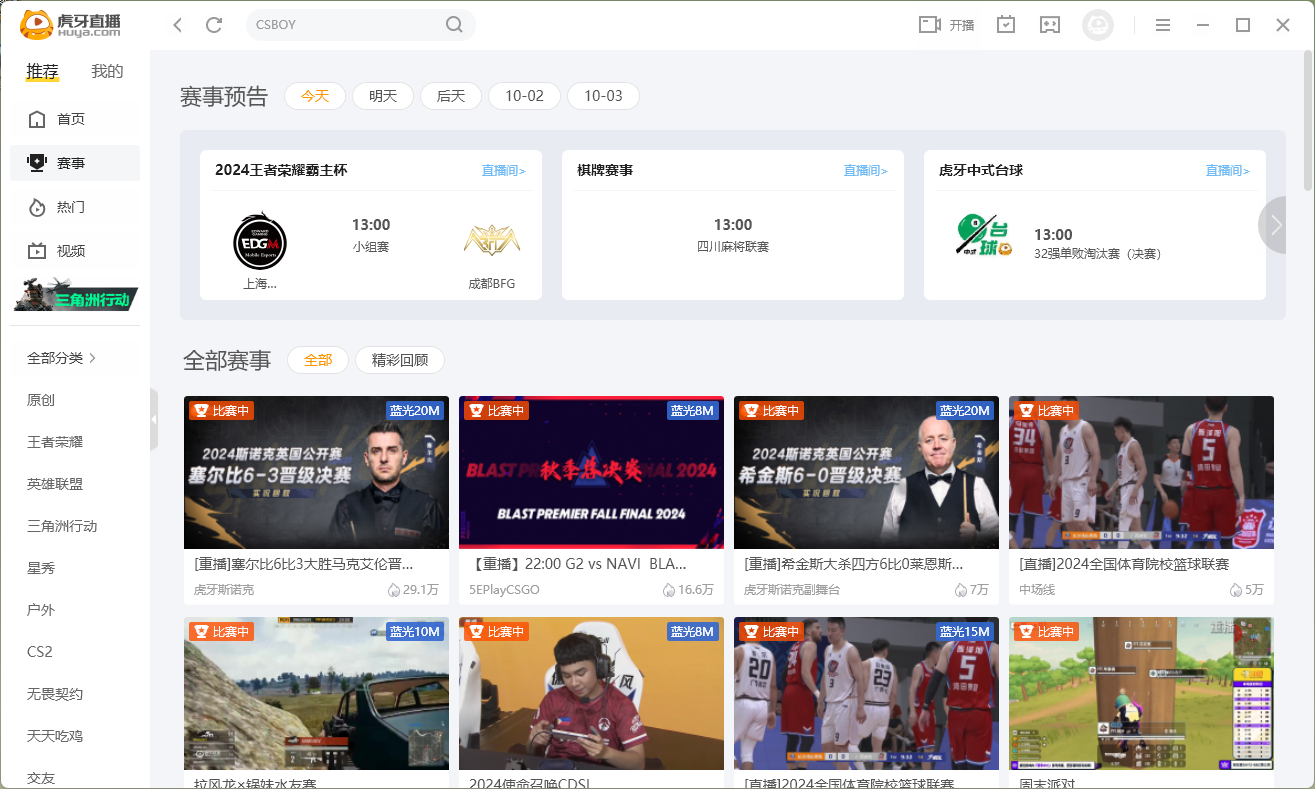Open the 王者荣耀 category
The width and height of the screenshot is (1315, 789).
pos(55,442)
